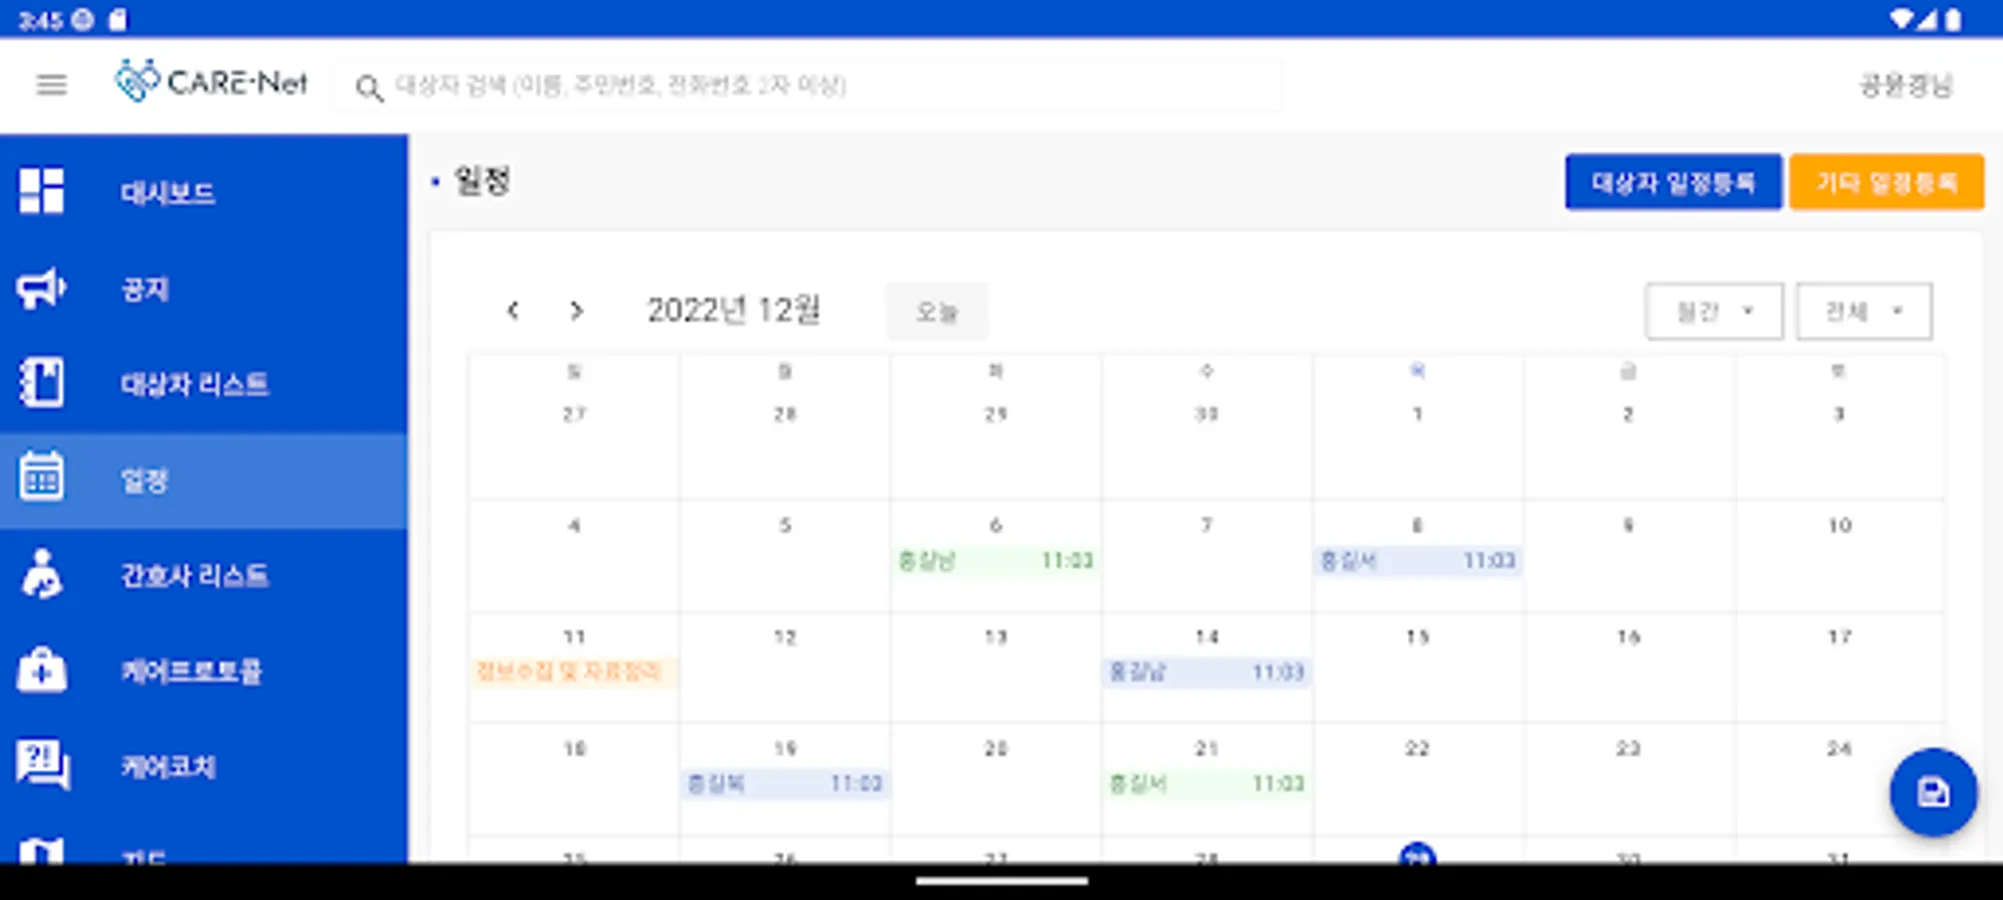This screenshot has height=900, width=2003.
Task: Select December 23 in the calendar
Action: click(x=1628, y=748)
